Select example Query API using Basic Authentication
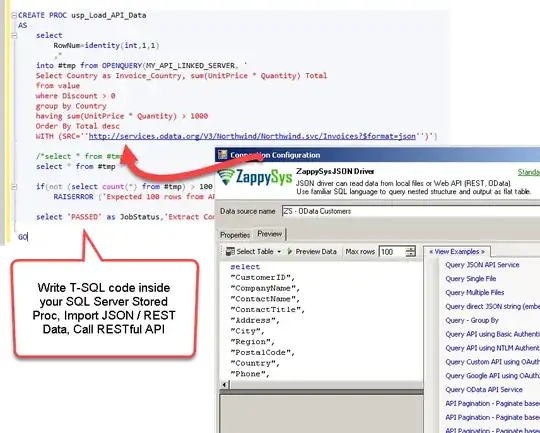 [x=492, y=334]
